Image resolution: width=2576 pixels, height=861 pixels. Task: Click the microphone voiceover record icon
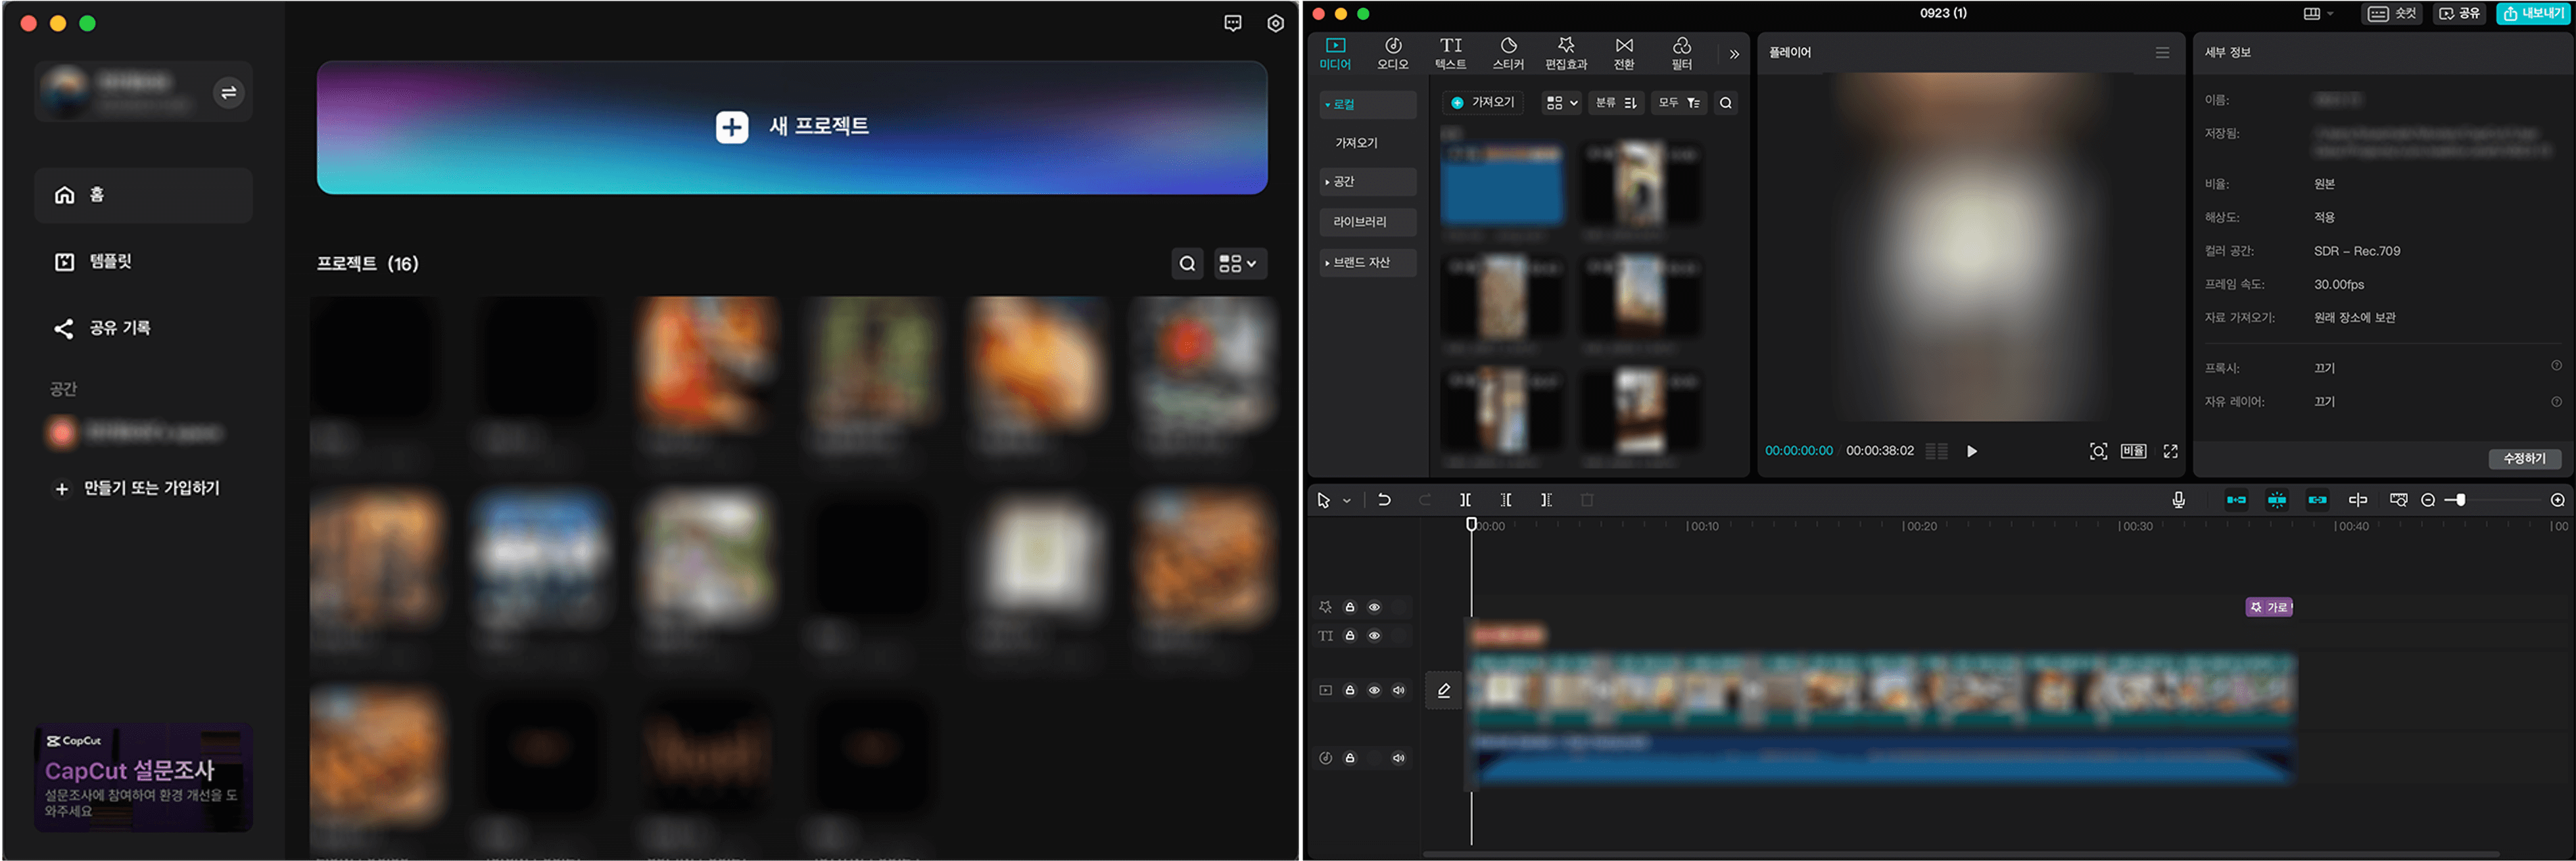2178,500
